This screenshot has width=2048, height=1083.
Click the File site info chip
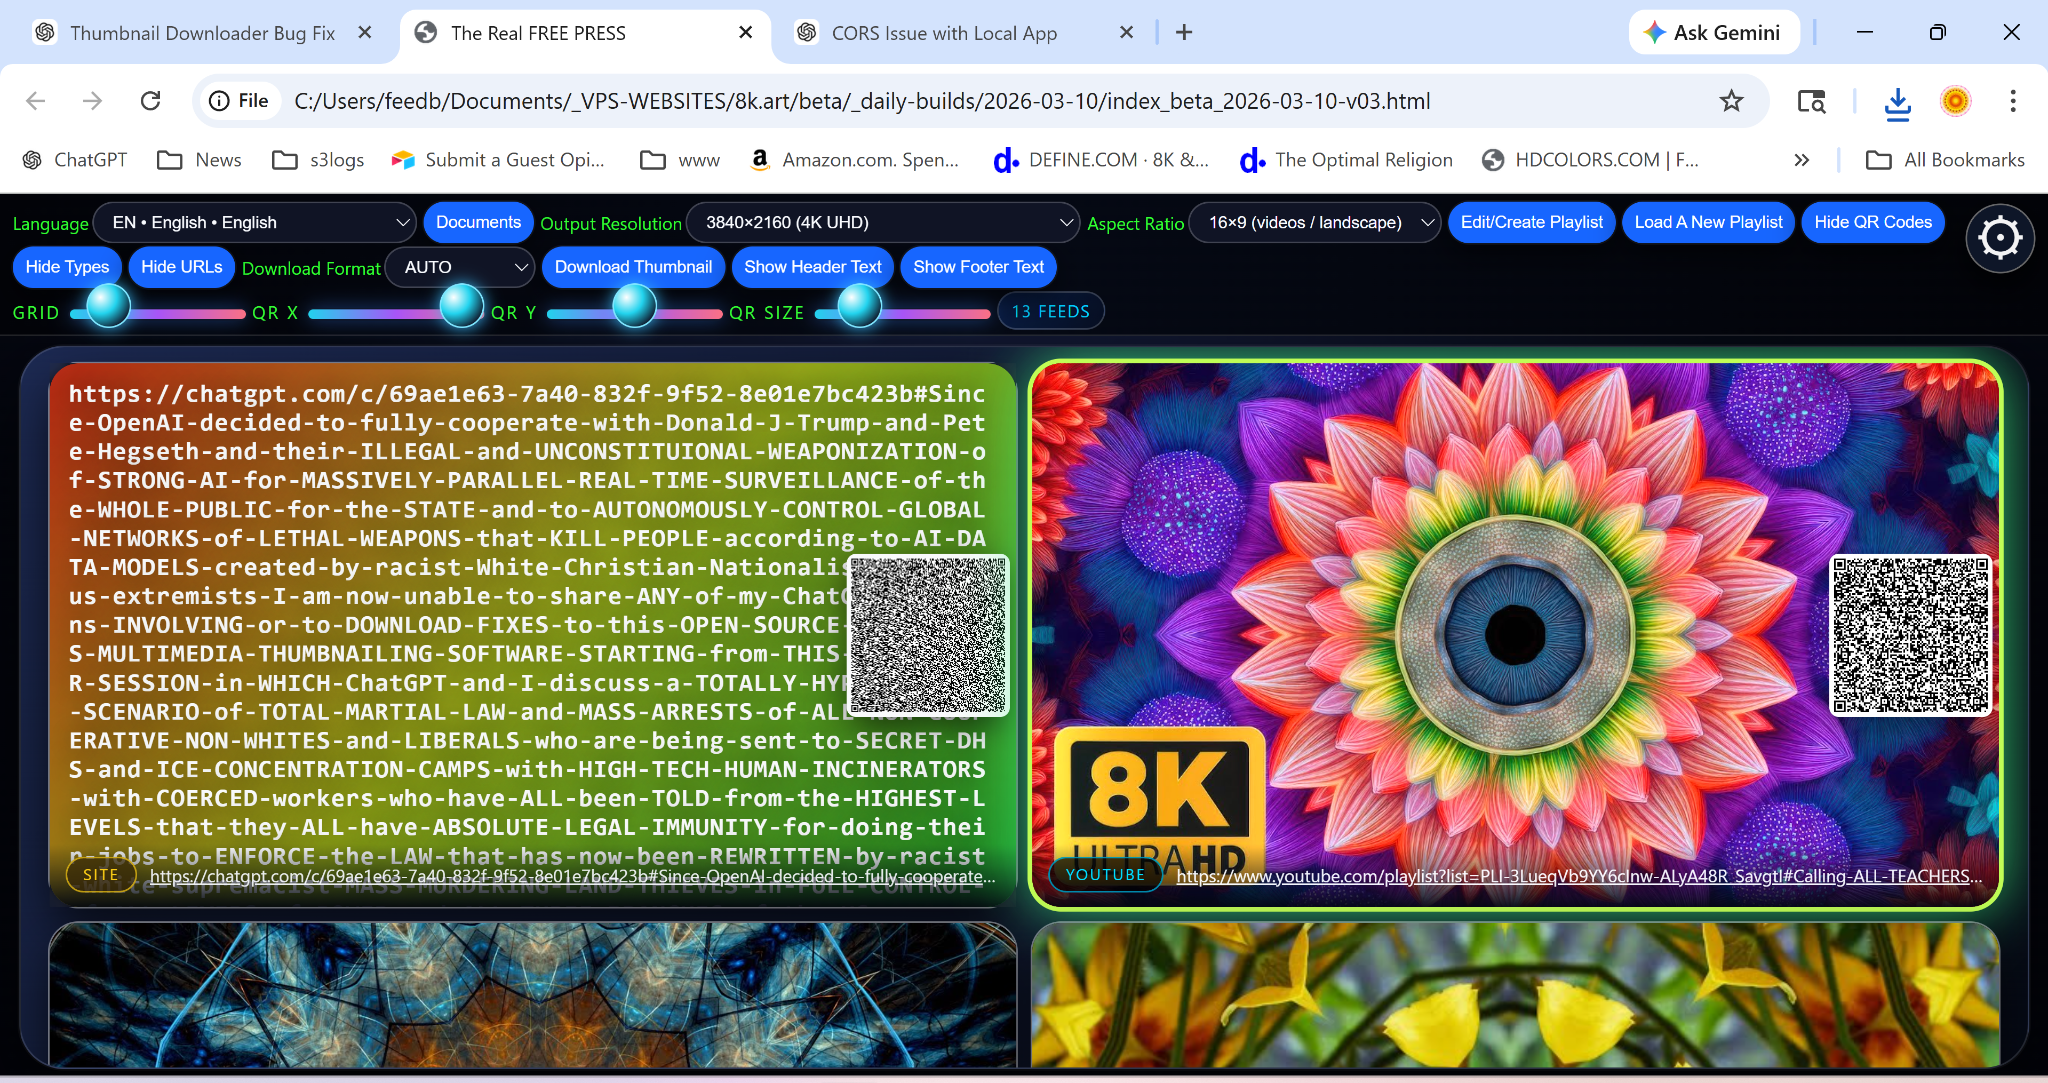point(240,101)
